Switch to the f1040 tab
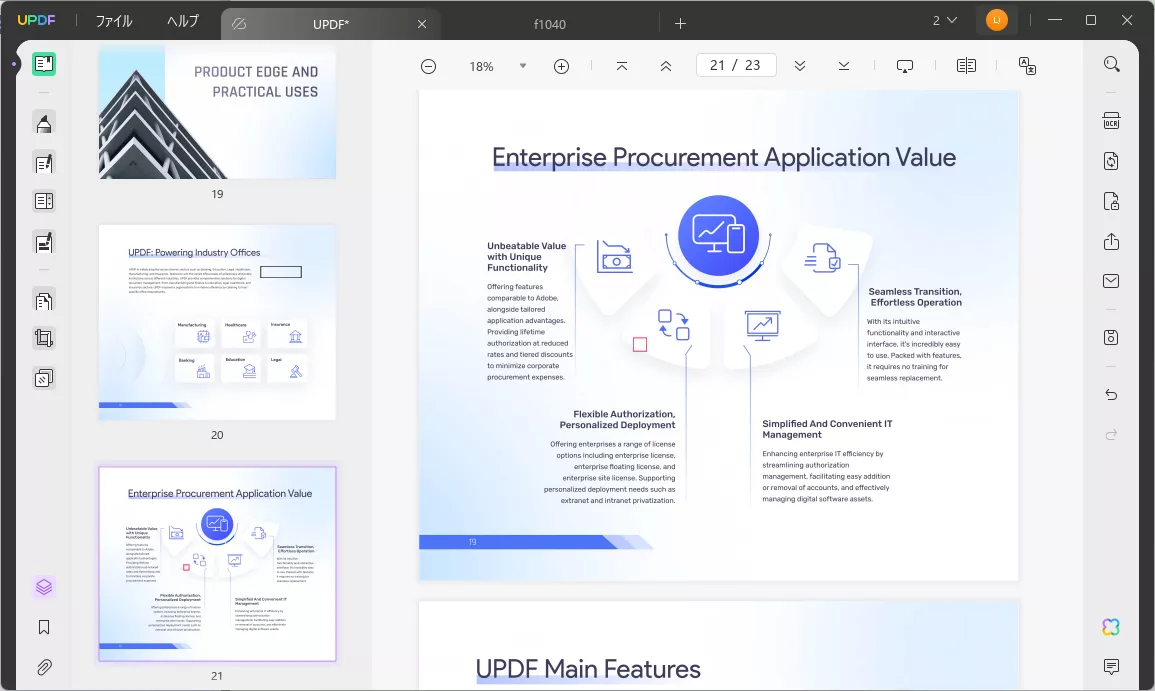This screenshot has height=691, width=1155. point(550,24)
